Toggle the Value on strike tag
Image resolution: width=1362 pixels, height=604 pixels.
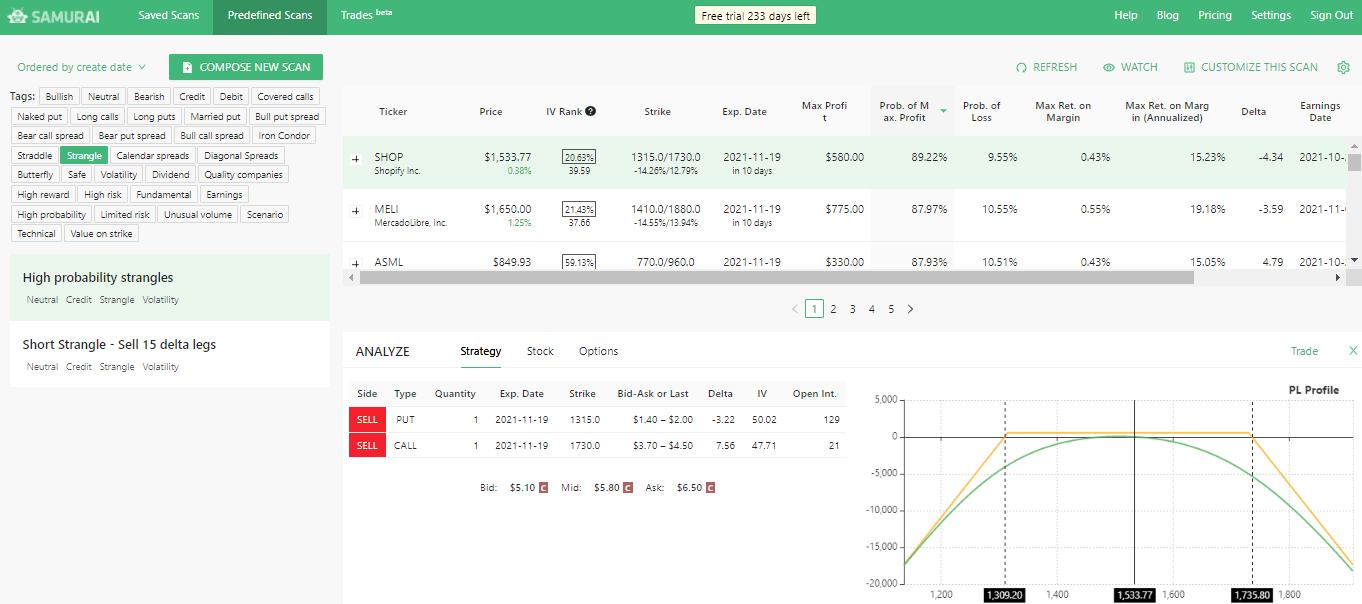[x=102, y=234]
